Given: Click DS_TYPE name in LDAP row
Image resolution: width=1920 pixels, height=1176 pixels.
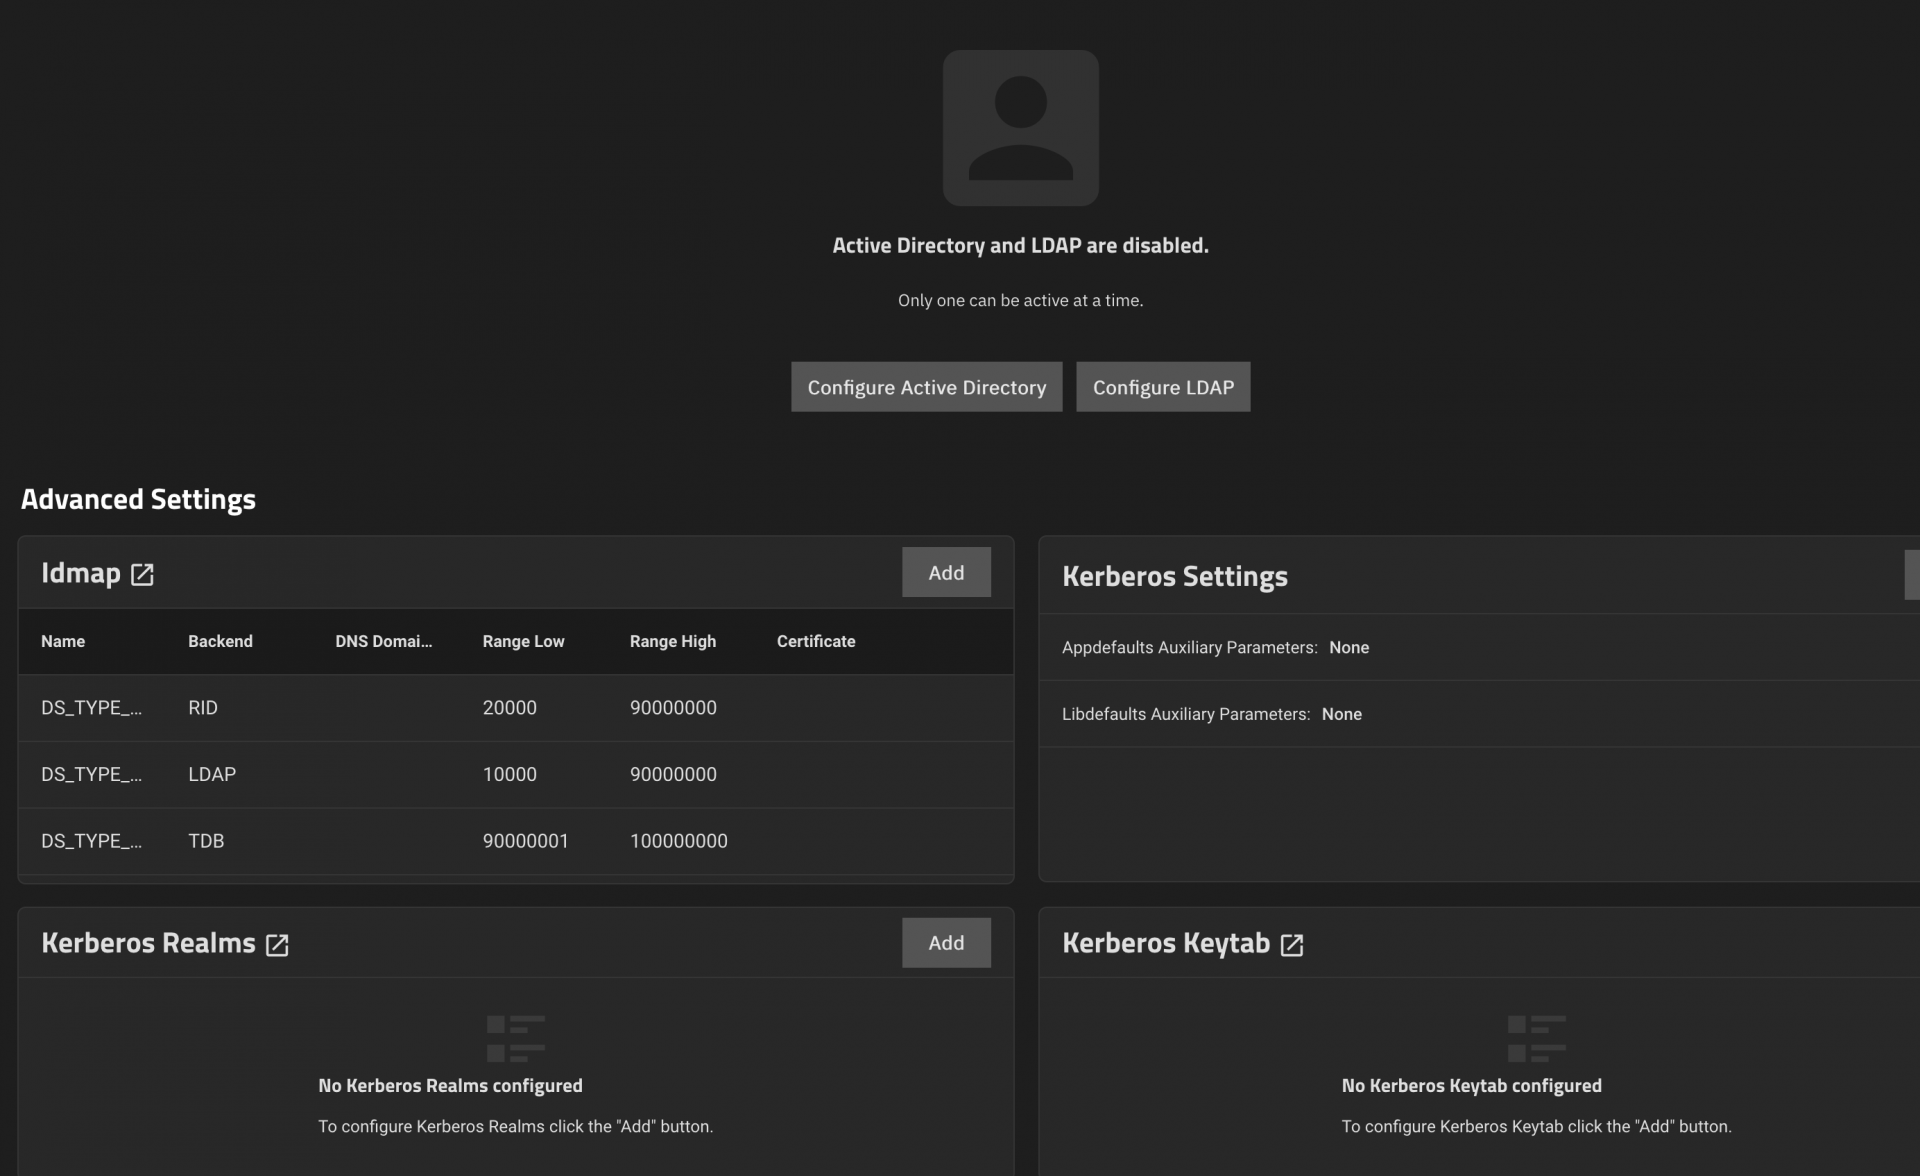Looking at the screenshot, I should coord(91,775).
